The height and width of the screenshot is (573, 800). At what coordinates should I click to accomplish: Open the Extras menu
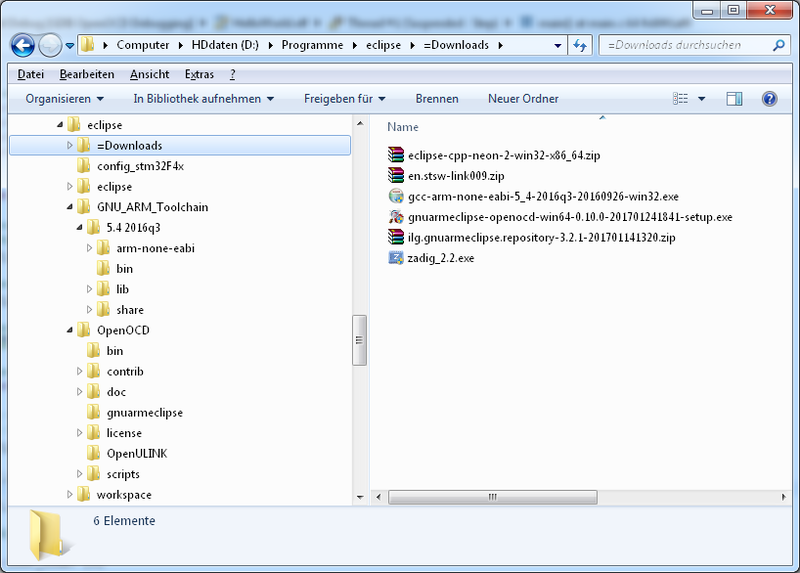(x=199, y=74)
